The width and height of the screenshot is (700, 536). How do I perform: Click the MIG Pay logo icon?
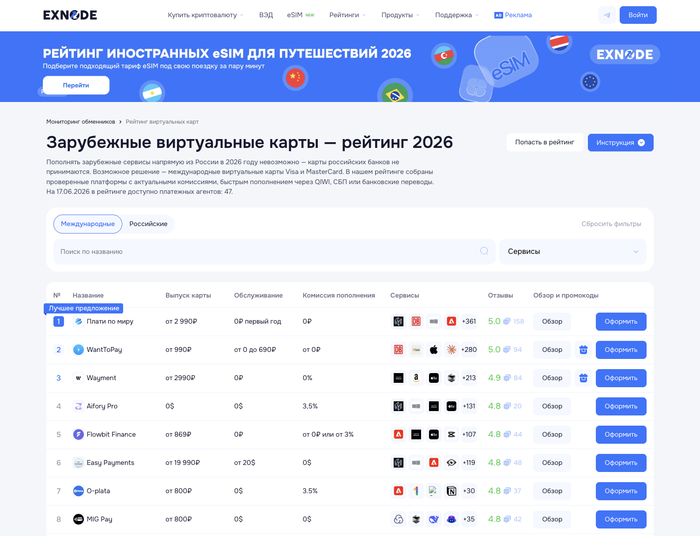click(78, 519)
